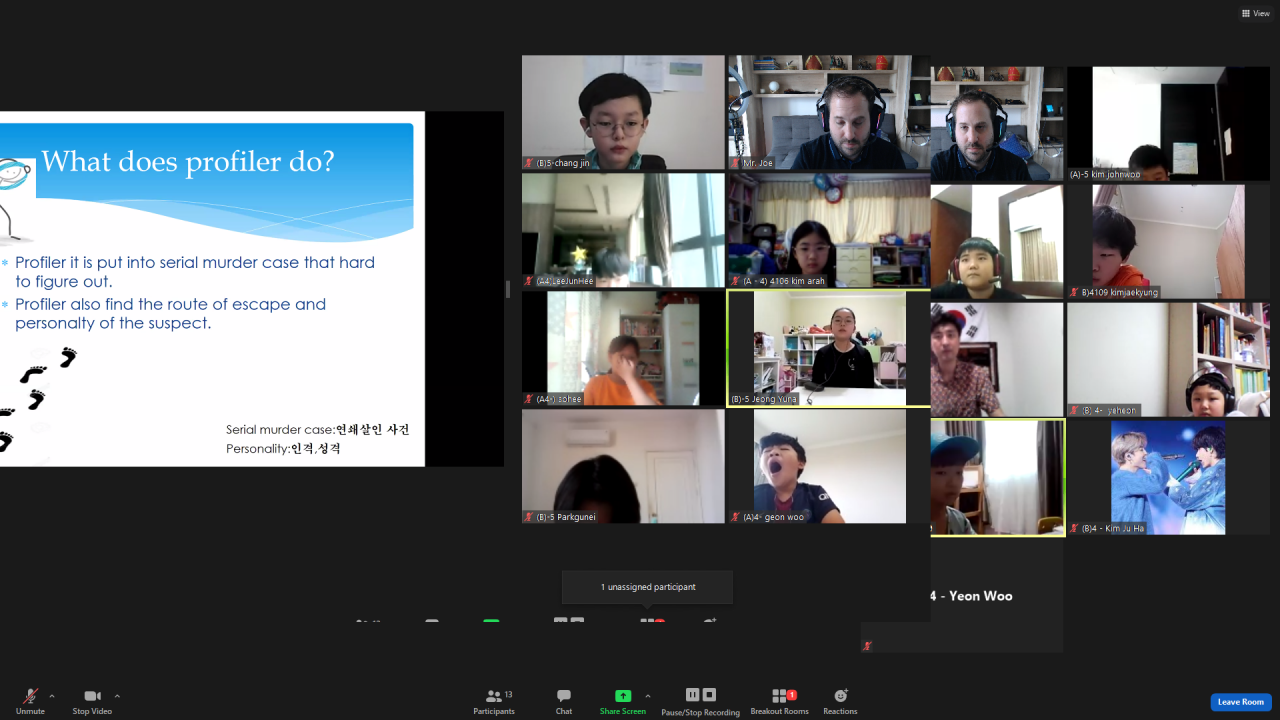Screen dimensions: 1280x720
Task: Click the green Share Screen icon
Action: coord(623,696)
